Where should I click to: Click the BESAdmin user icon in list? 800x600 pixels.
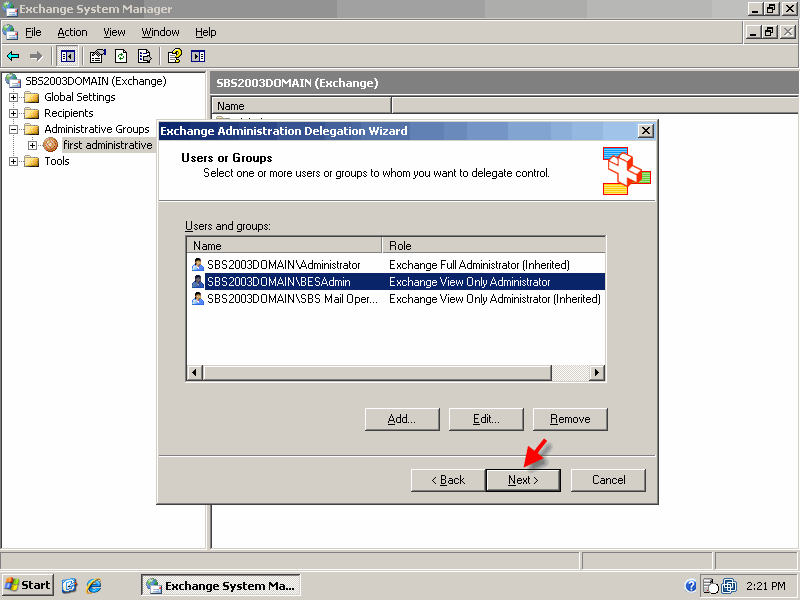coord(198,282)
